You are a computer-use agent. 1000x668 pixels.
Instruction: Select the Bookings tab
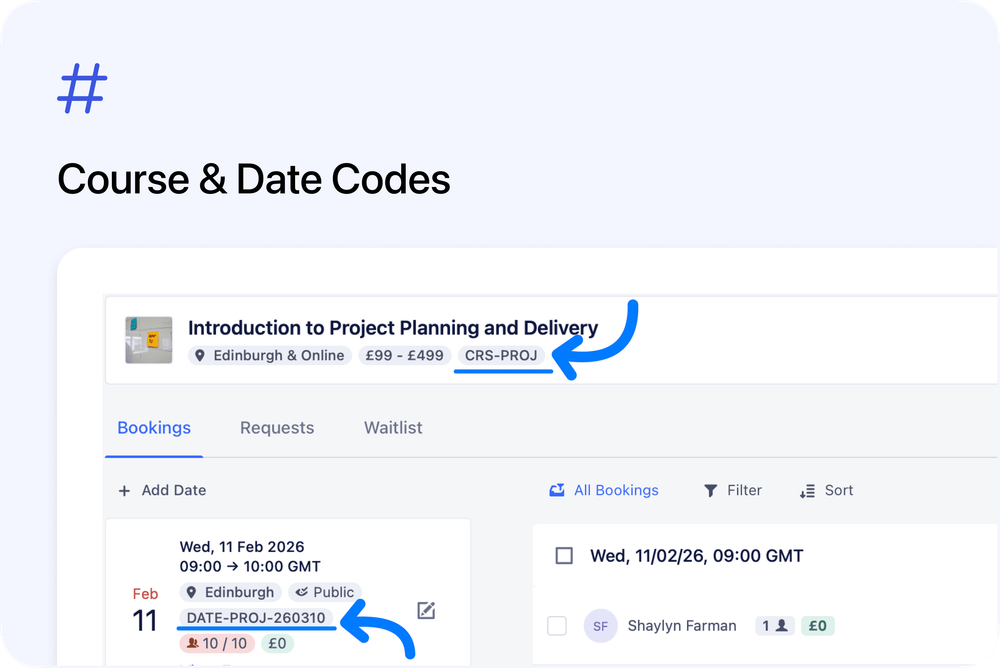154,427
